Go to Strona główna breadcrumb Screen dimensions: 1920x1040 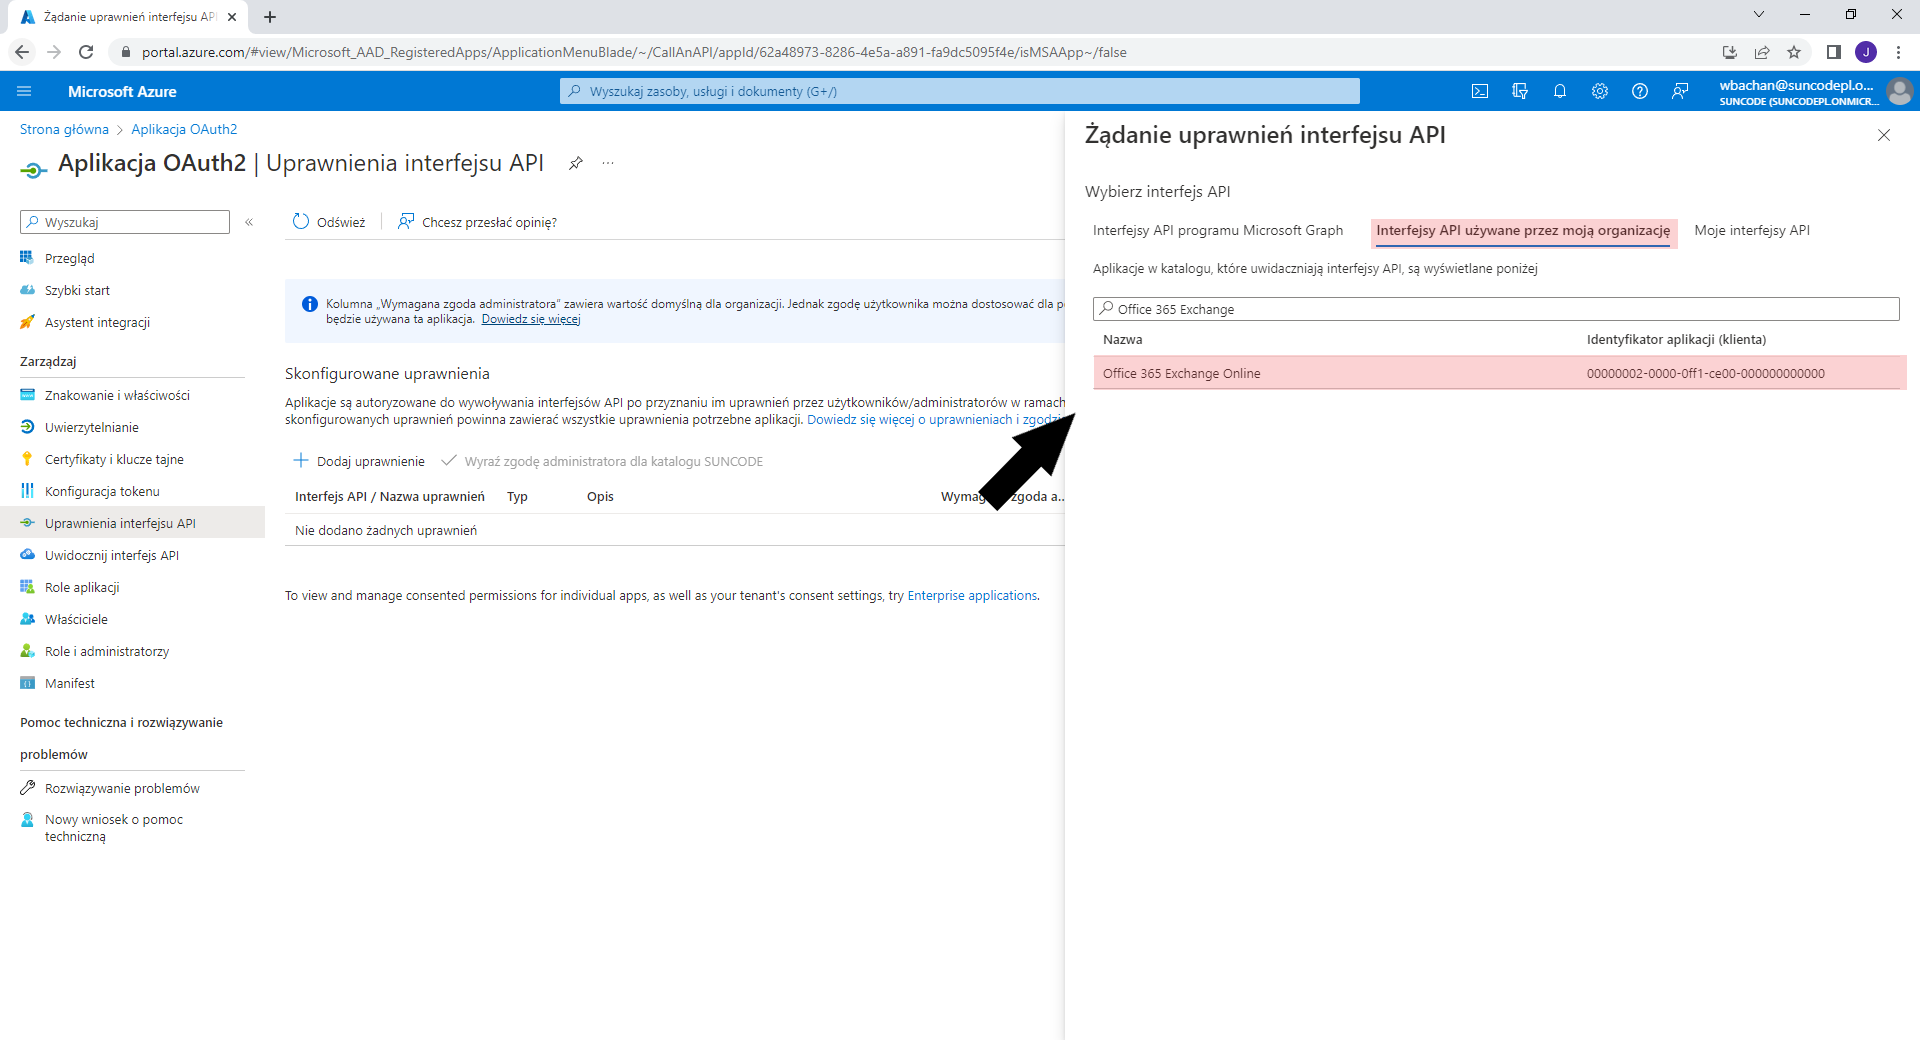pos(64,129)
